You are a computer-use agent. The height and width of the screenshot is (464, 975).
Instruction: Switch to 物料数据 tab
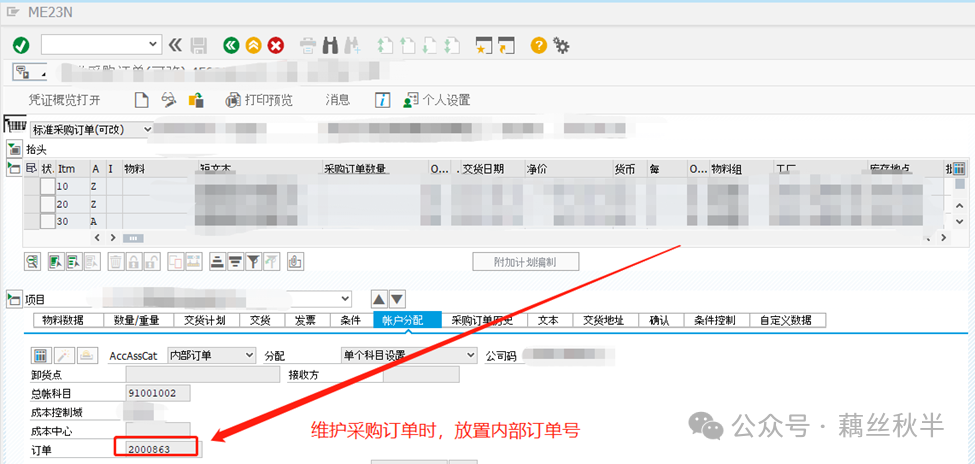pyautogui.click(x=67, y=320)
